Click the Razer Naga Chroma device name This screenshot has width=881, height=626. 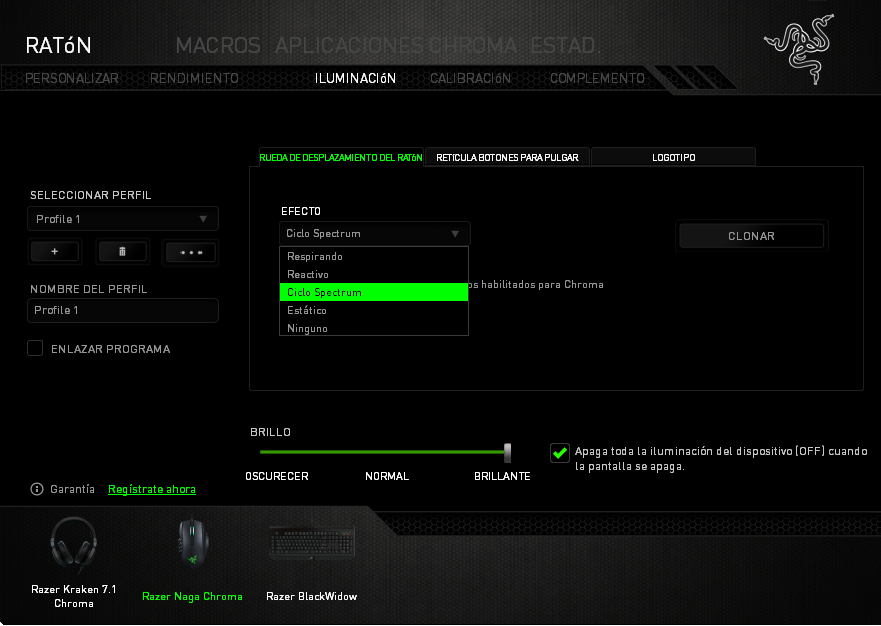[192, 596]
